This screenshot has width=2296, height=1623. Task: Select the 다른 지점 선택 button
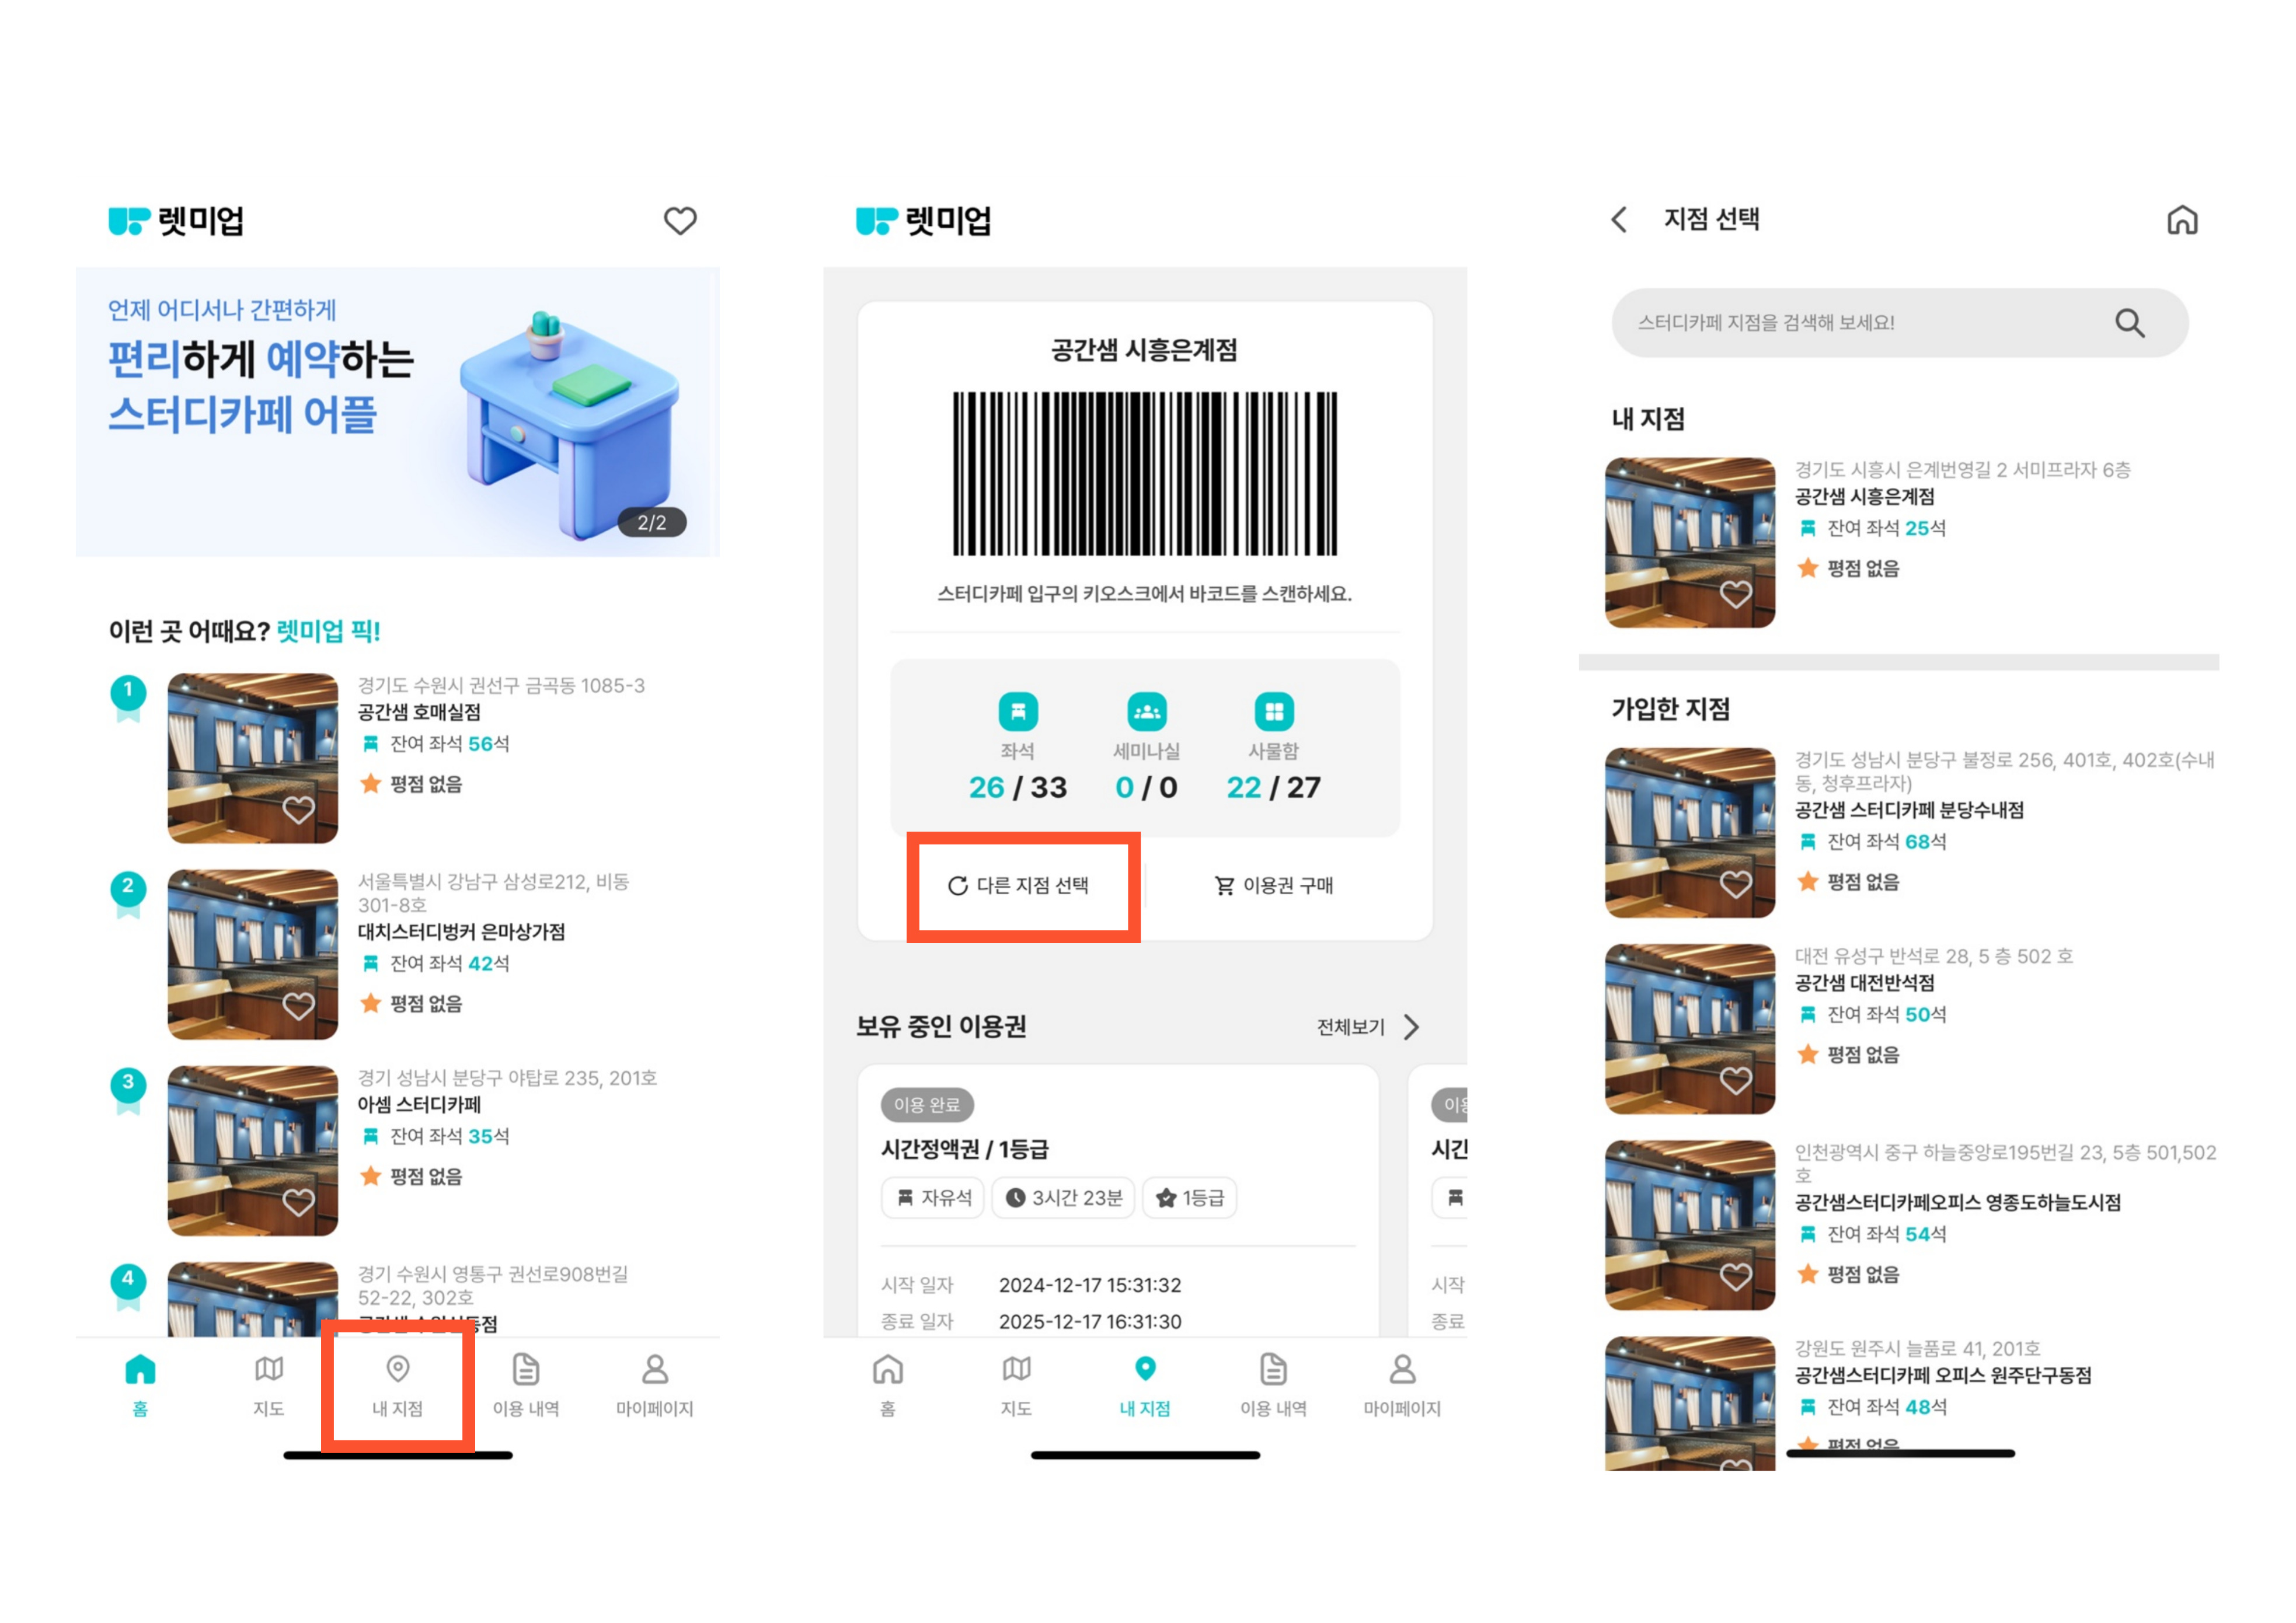point(1019,885)
